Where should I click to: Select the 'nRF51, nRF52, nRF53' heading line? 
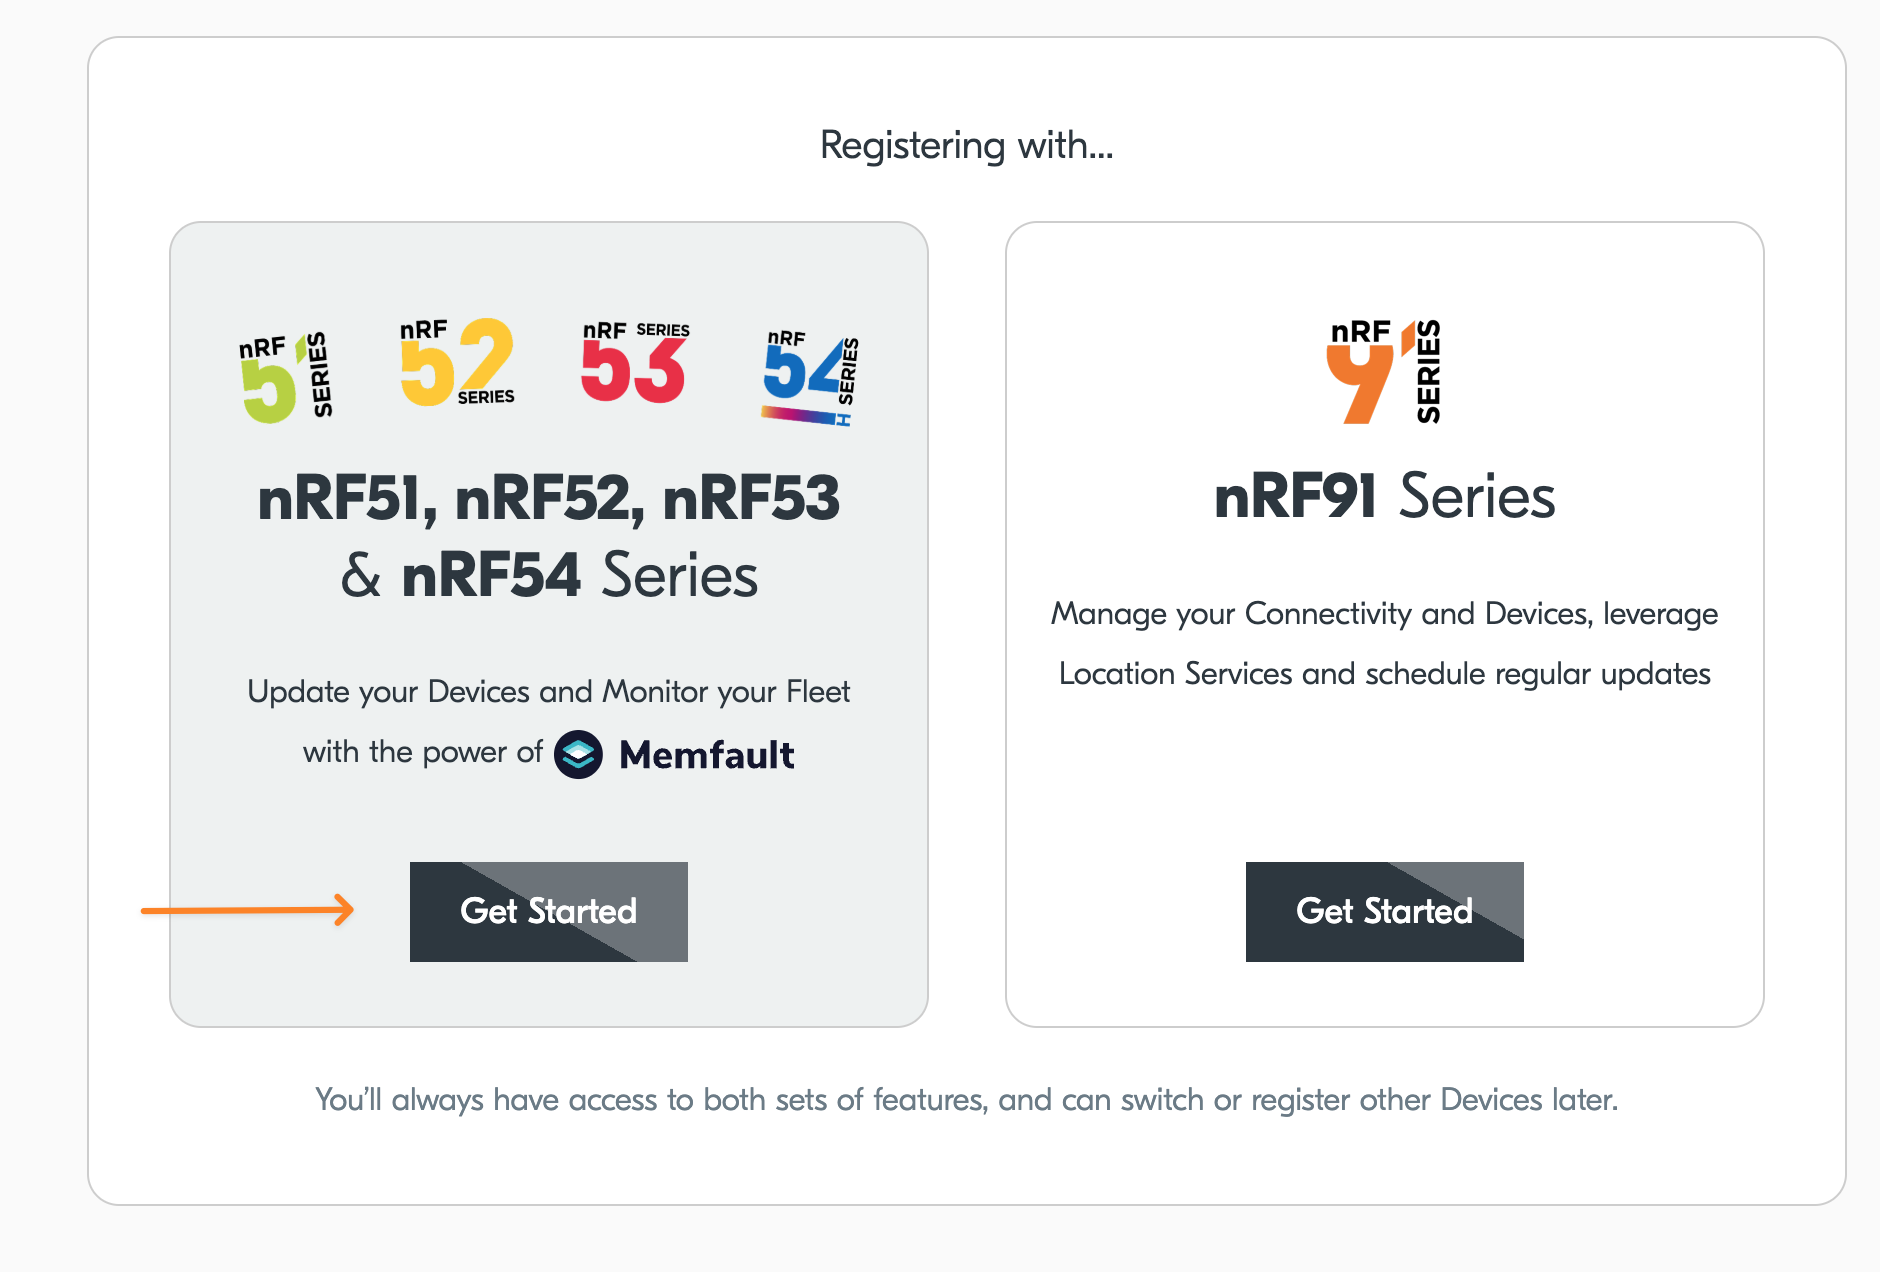[x=548, y=498]
